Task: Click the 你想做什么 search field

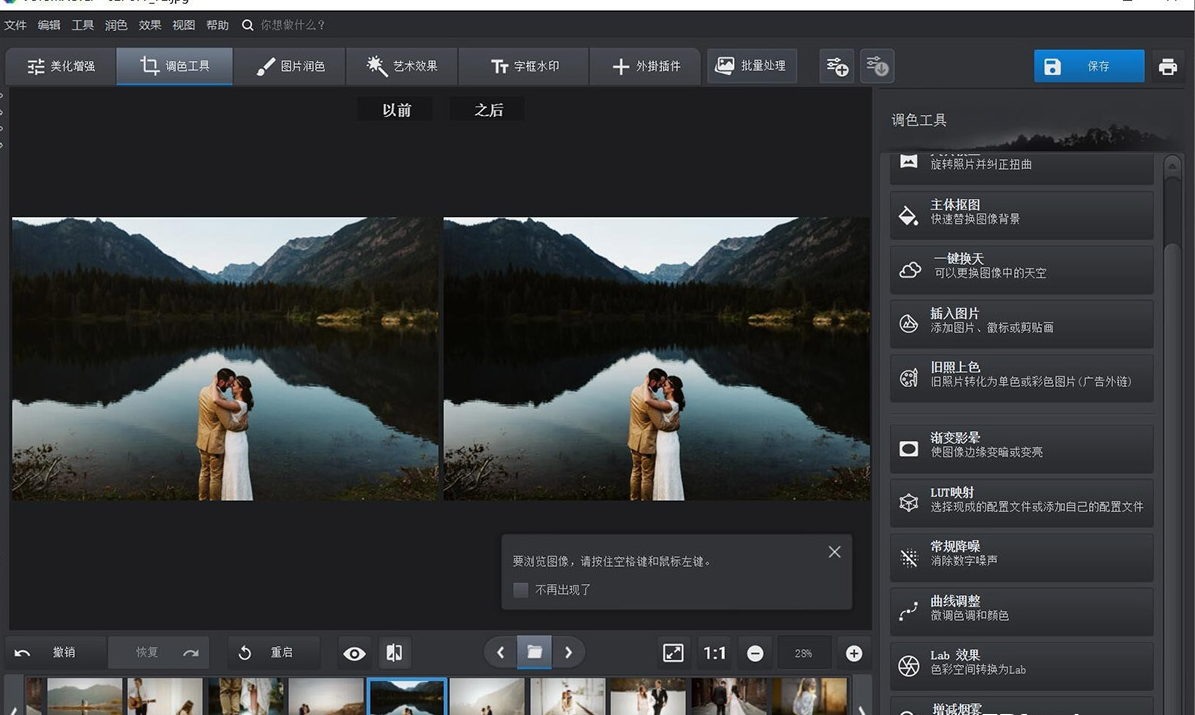Action: pos(293,25)
